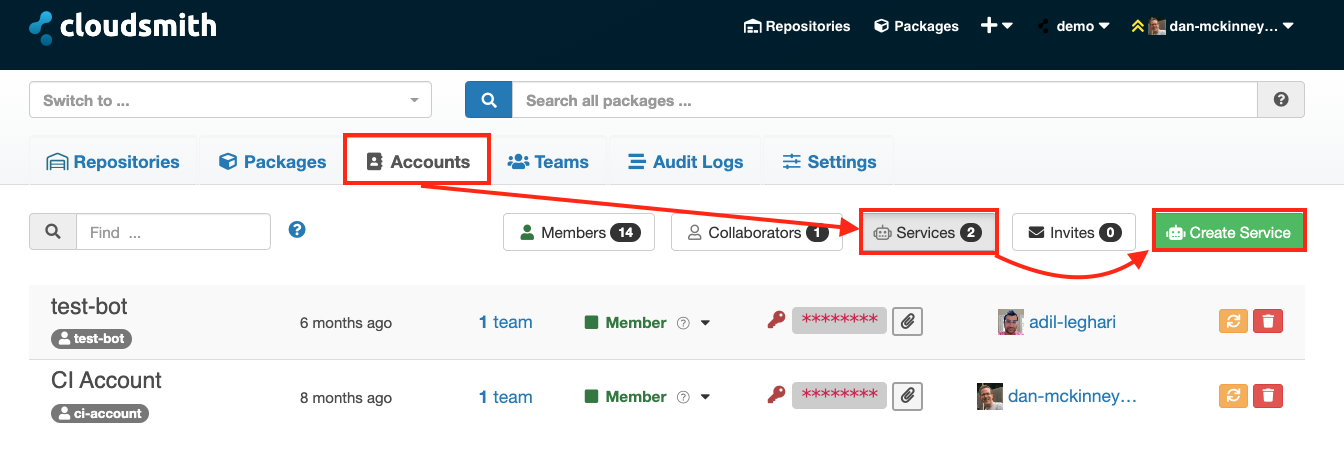The width and height of the screenshot is (1344, 458).
Task: Focus the Find accounts input field
Action: click(x=174, y=232)
